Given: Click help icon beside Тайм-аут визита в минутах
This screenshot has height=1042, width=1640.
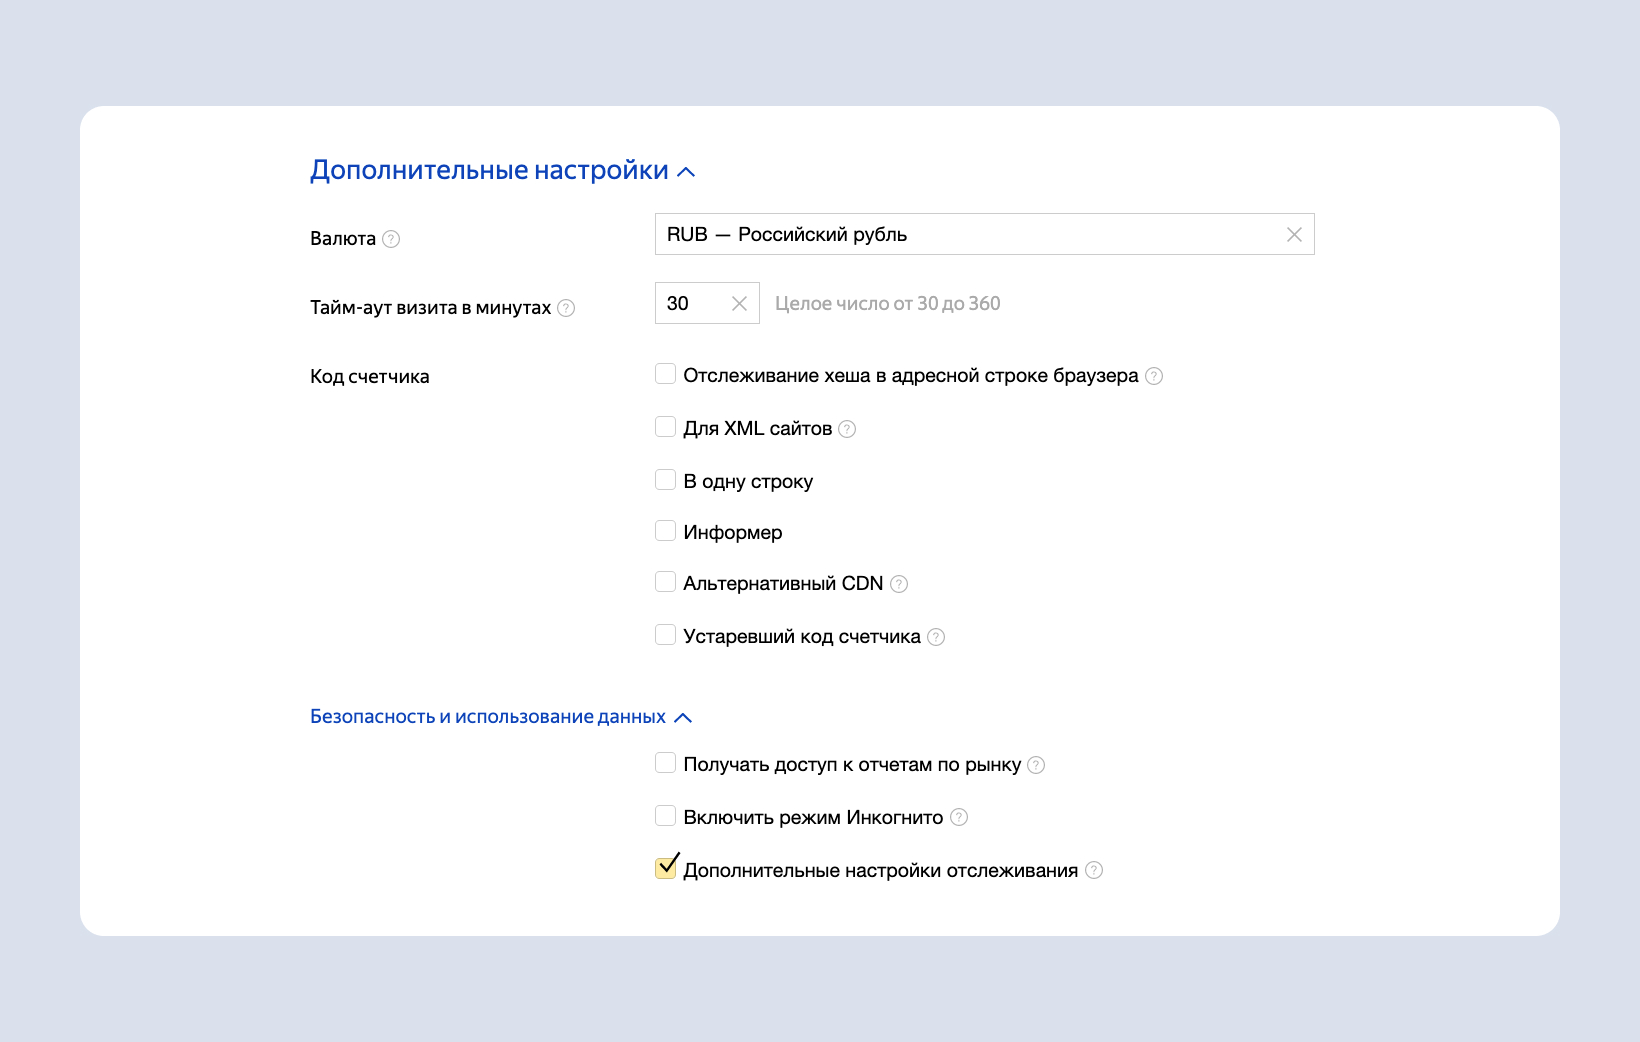Looking at the screenshot, I should click(x=566, y=308).
